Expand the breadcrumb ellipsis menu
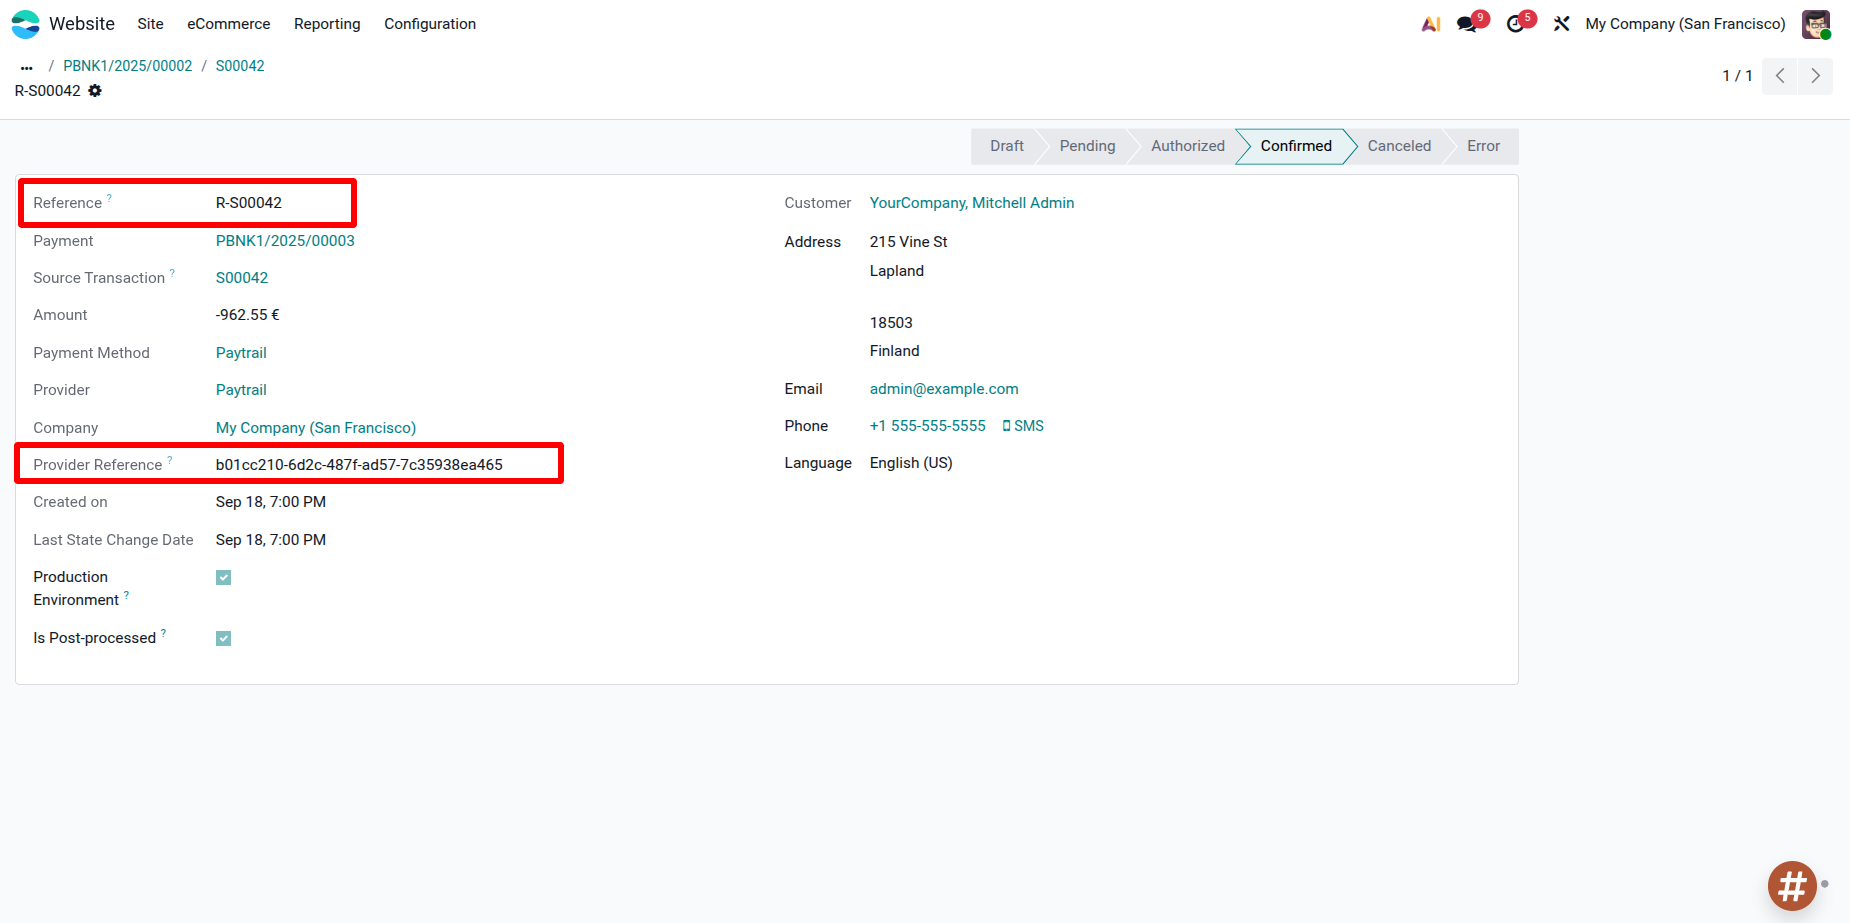Viewport: 1850px width, 923px height. pos(25,65)
